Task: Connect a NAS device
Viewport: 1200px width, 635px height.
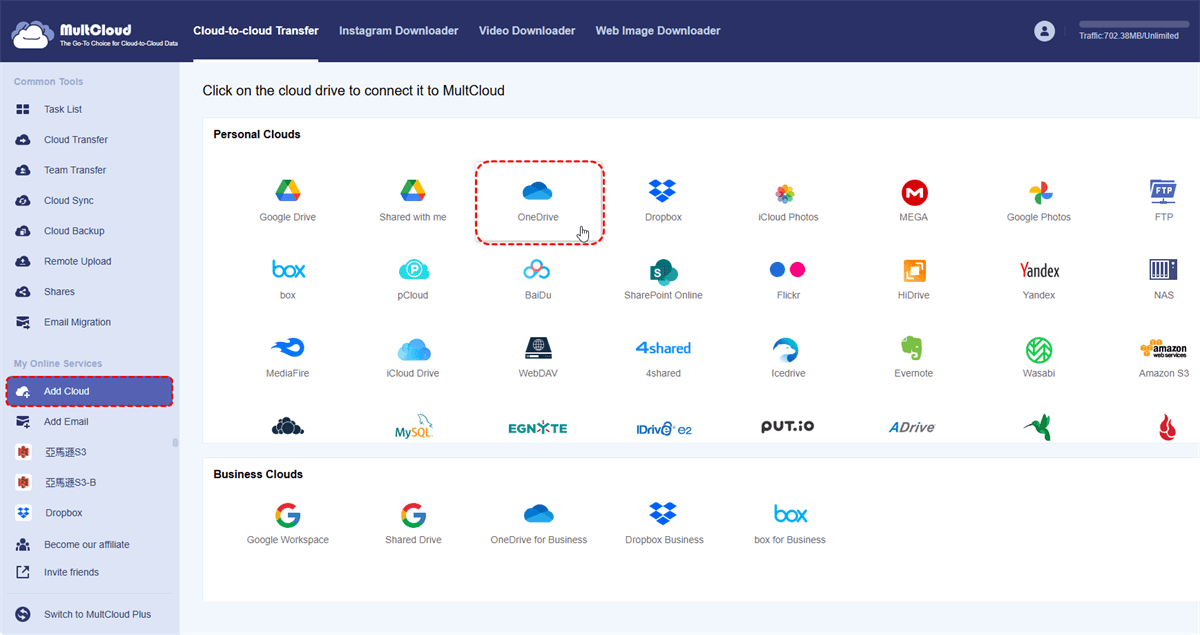Action: pyautogui.click(x=1164, y=278)
